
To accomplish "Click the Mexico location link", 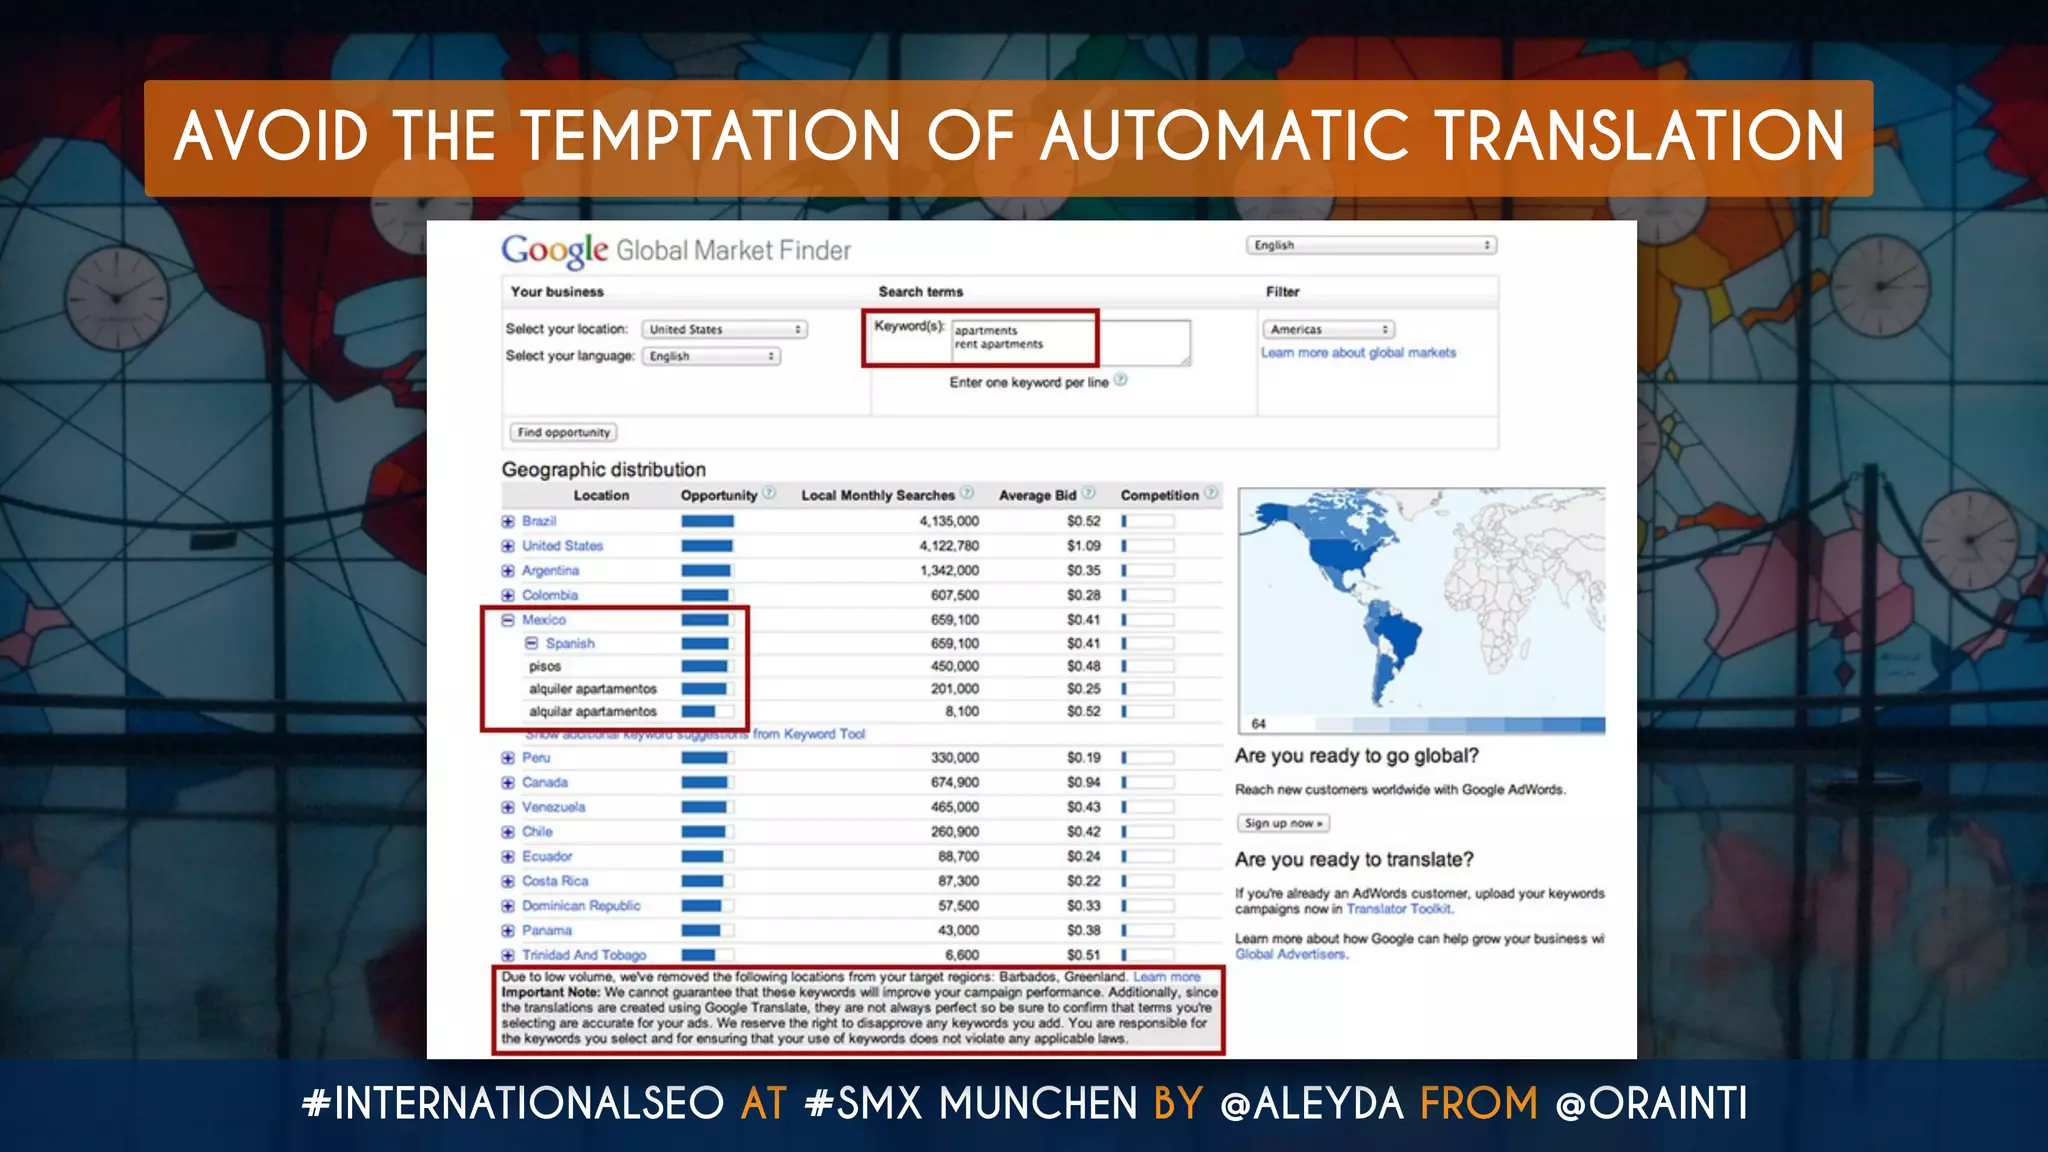I will [543, 620].
